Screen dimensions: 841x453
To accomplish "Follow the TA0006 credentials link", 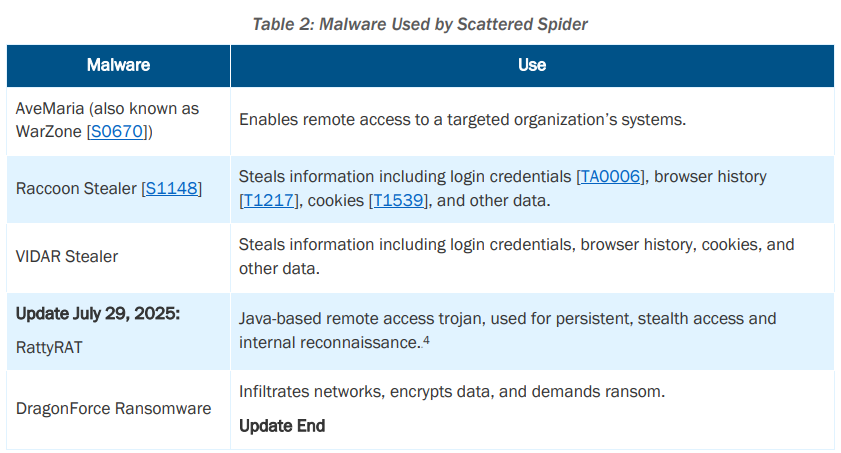I will point(610,176).
